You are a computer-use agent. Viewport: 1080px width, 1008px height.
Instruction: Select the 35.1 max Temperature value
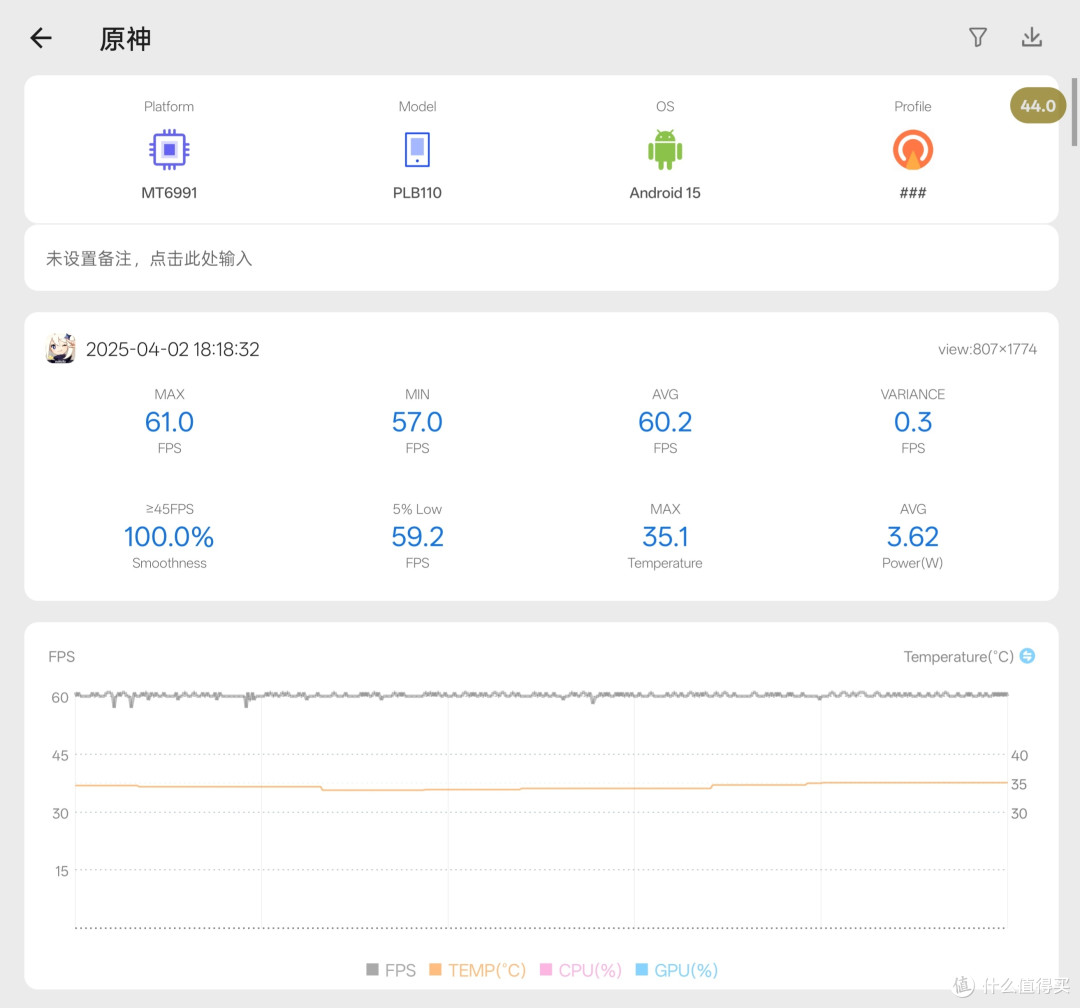[665, 537]
